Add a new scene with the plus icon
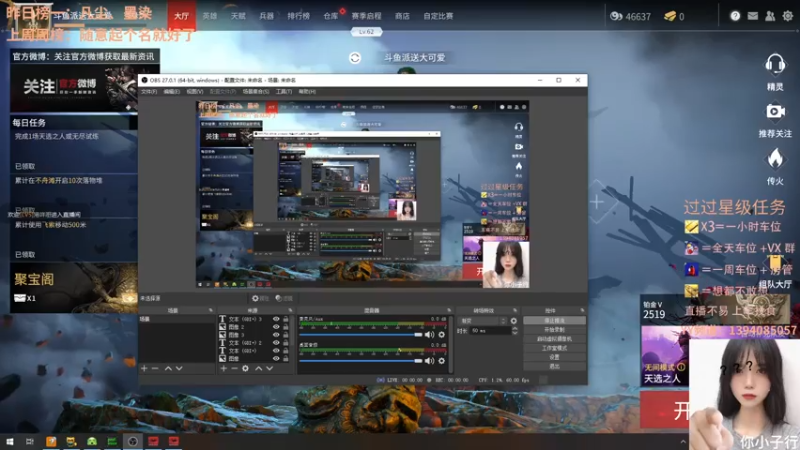The height and width of the screenshot is (450, 800). pos(144,368)
